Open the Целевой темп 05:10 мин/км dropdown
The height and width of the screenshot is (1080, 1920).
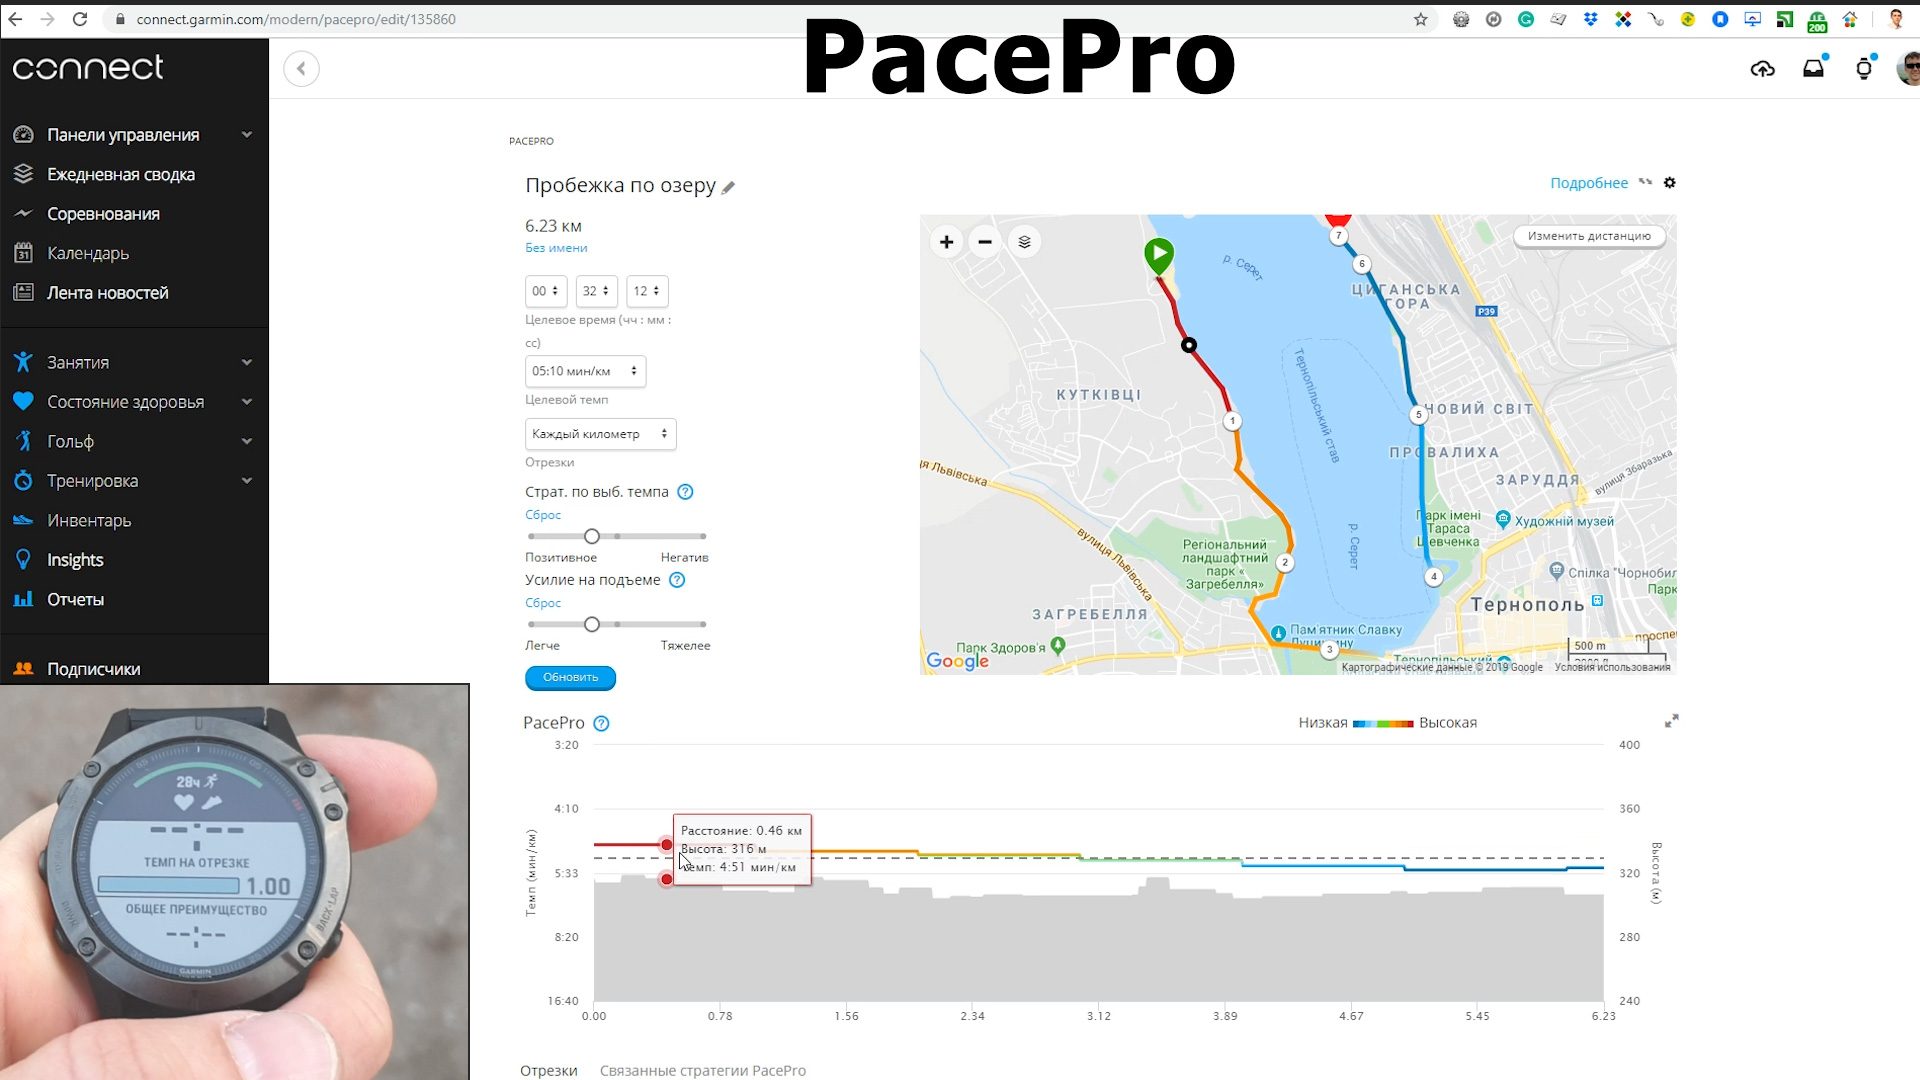[585, 371]
